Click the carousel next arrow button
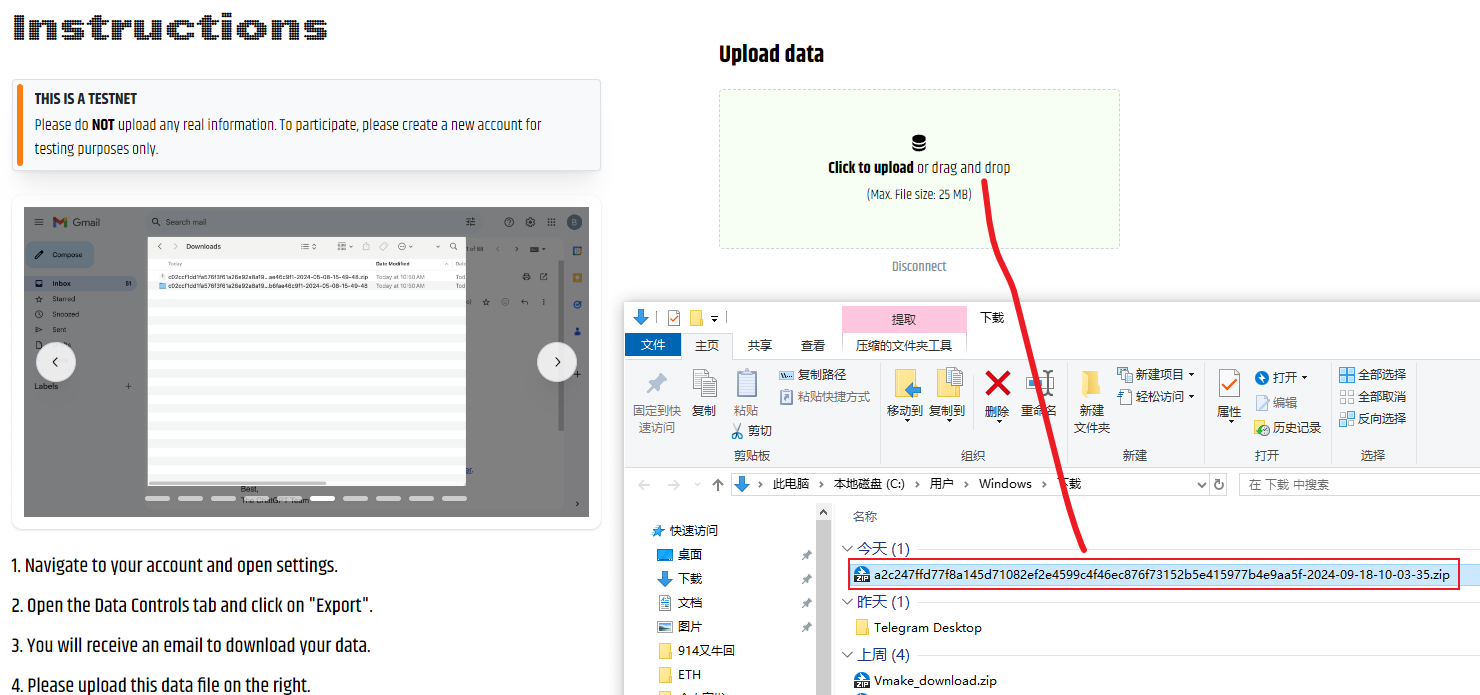Image resolution: width=1480 pixels, height=695 pixels. pyautogui.click(x=557, y=361)
